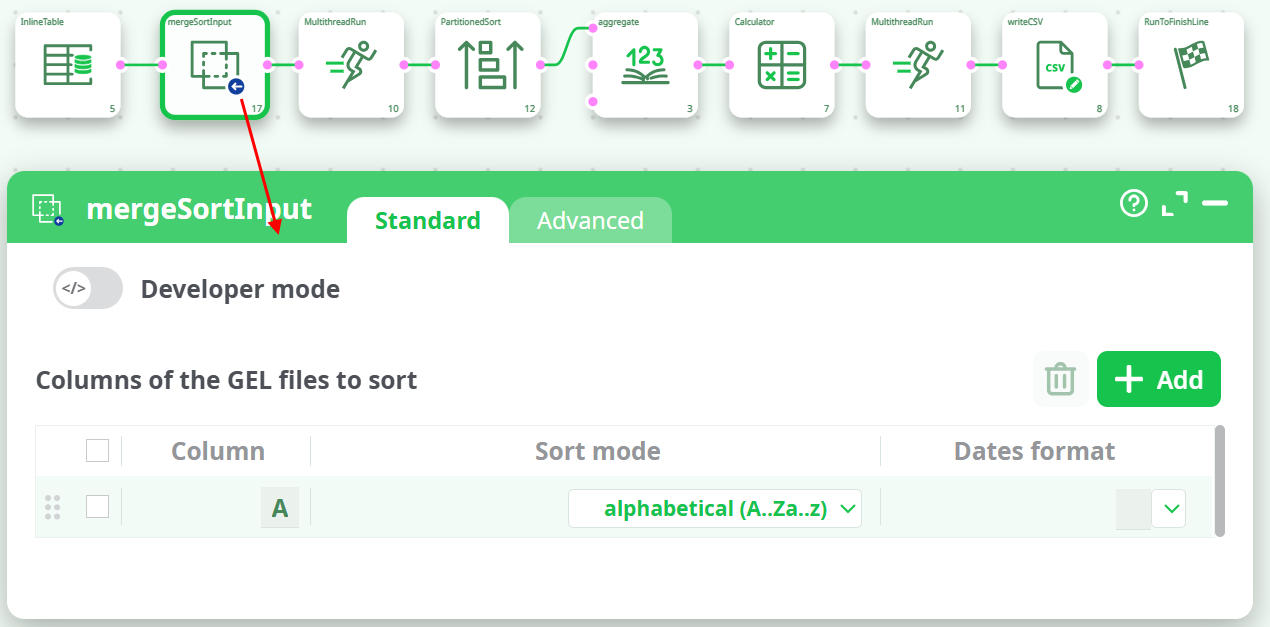Expand the Dates format dropdown
This screenshot has width=1270, height=627.
tap(1169, 508)
